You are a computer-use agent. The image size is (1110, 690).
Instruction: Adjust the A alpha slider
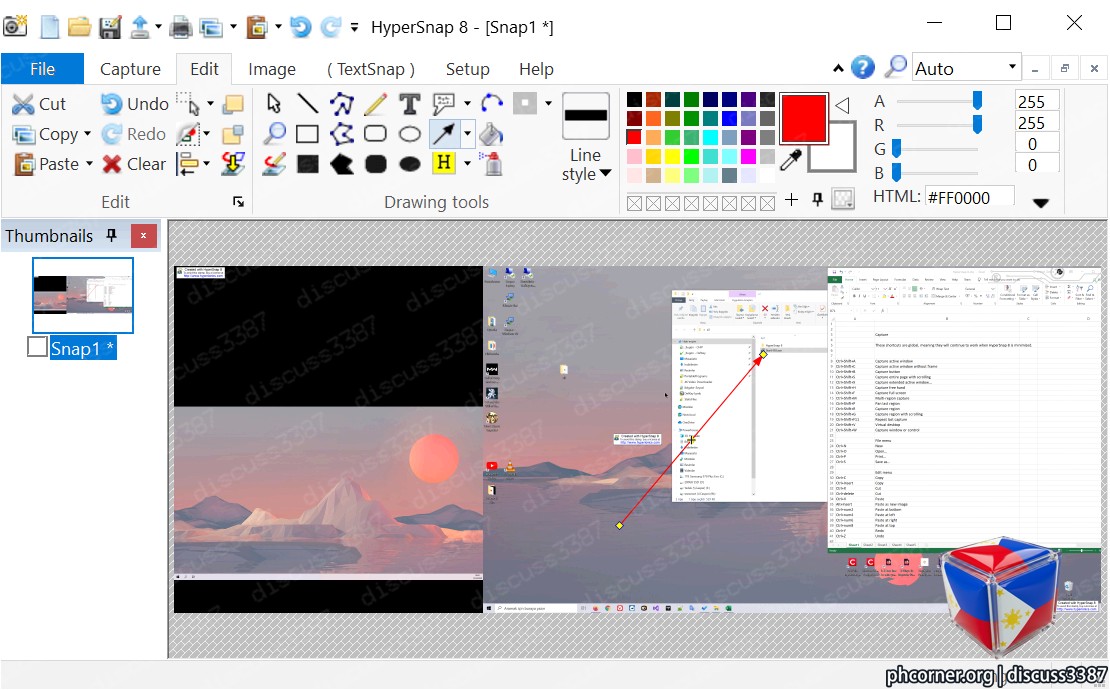(x=977, y=100)
